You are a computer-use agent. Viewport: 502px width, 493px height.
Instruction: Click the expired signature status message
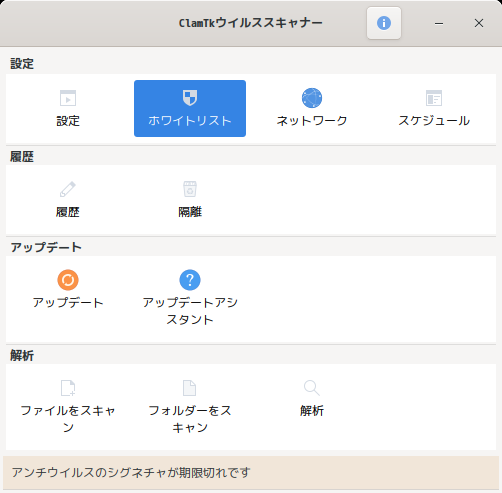(131, 473)
